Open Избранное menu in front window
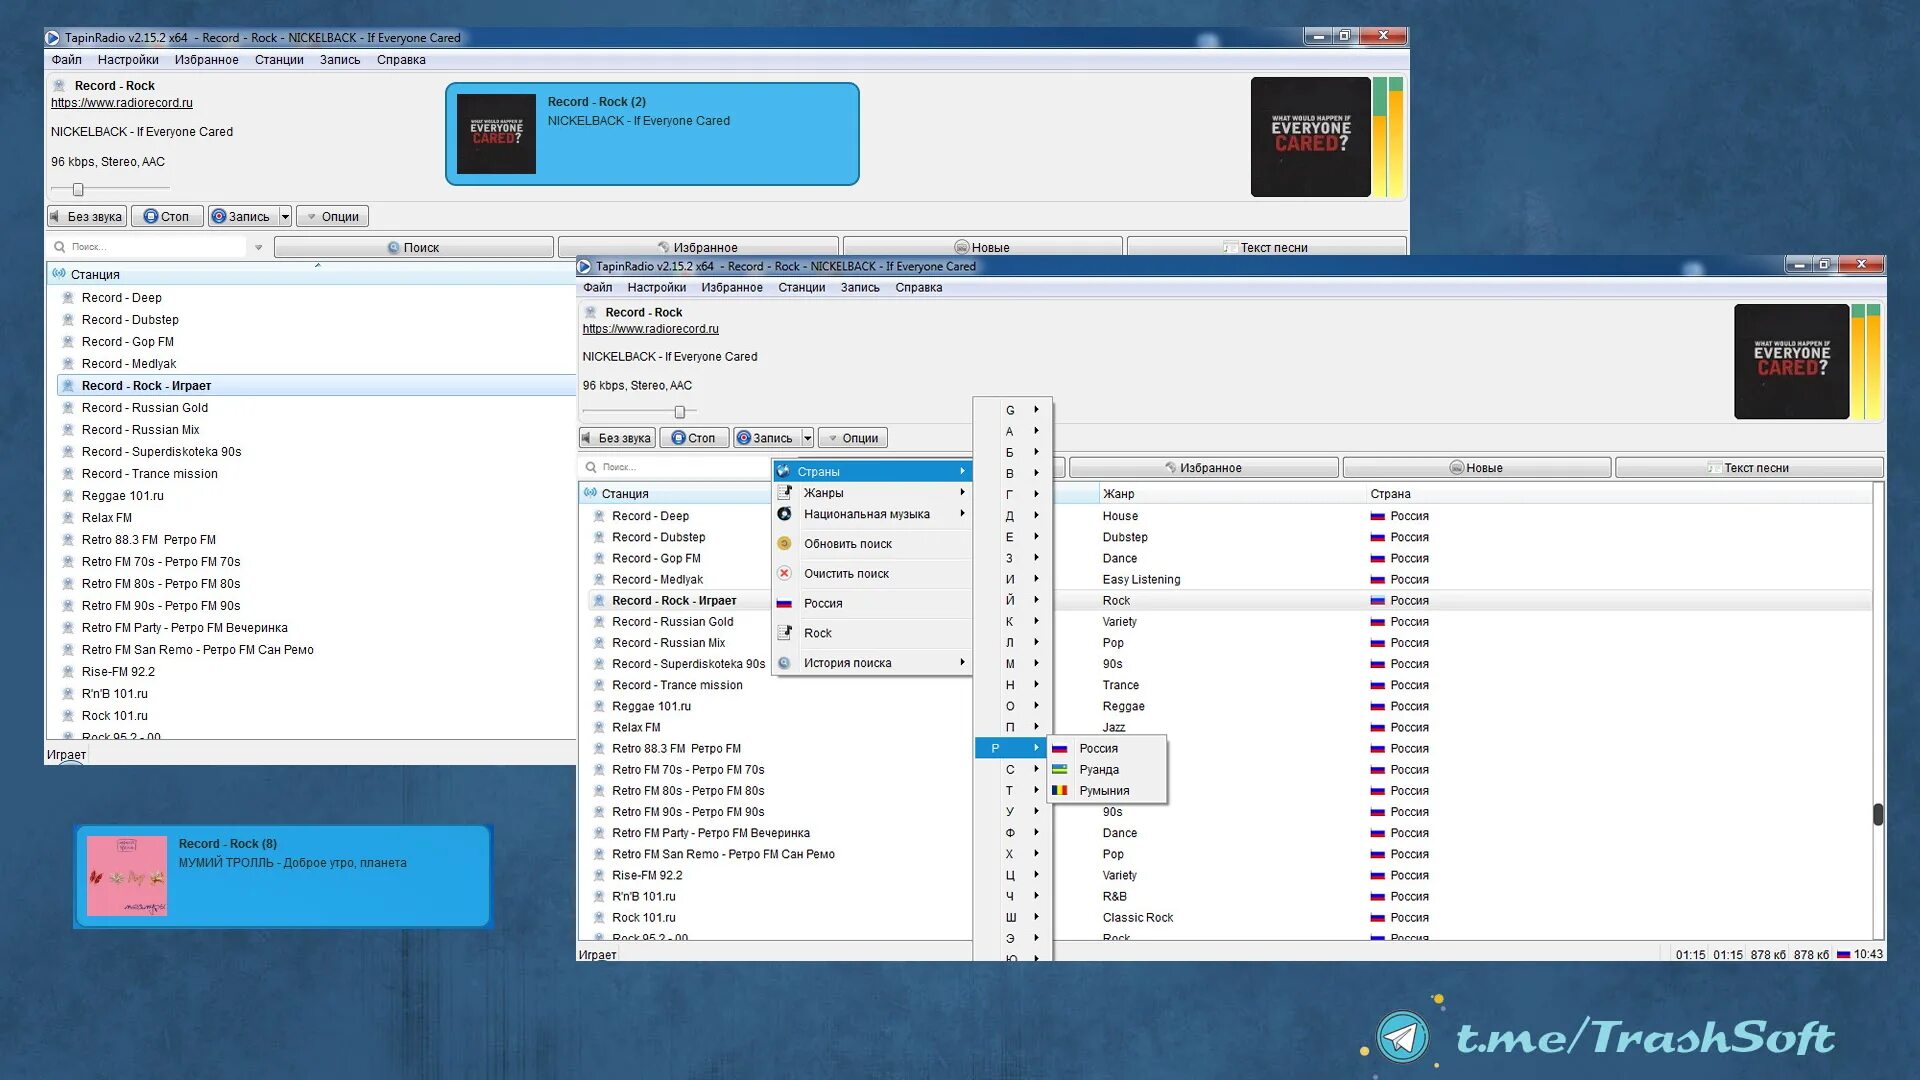 732,288
